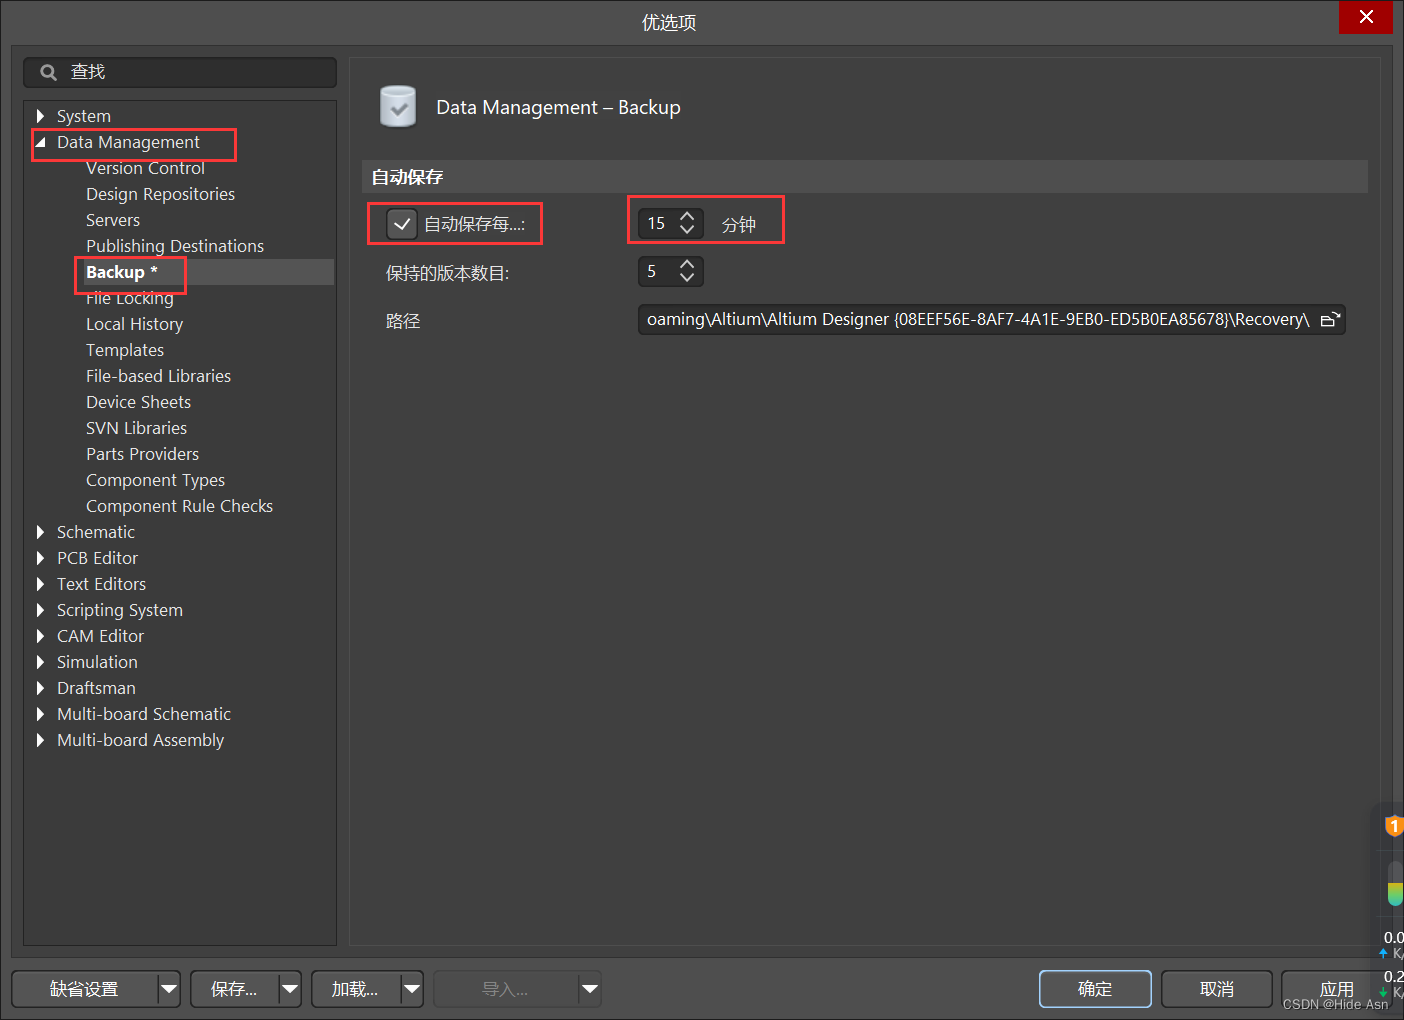This screenshot has width=1404, height=1020.
Task: Click the recovery path text field
Action: pyautogui.click(x=978, y=320)
